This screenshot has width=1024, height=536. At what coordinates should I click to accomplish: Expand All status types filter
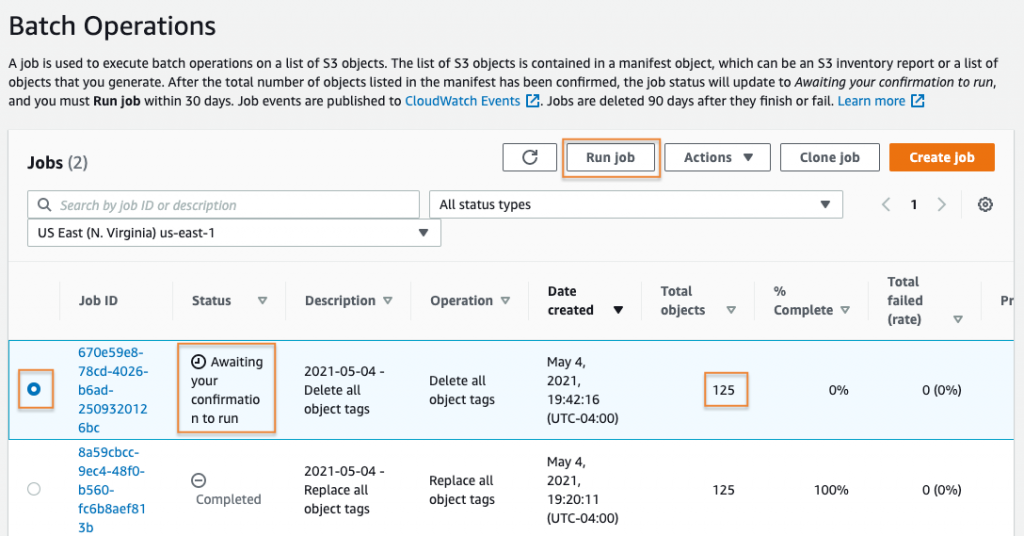[x=635, y=204]
